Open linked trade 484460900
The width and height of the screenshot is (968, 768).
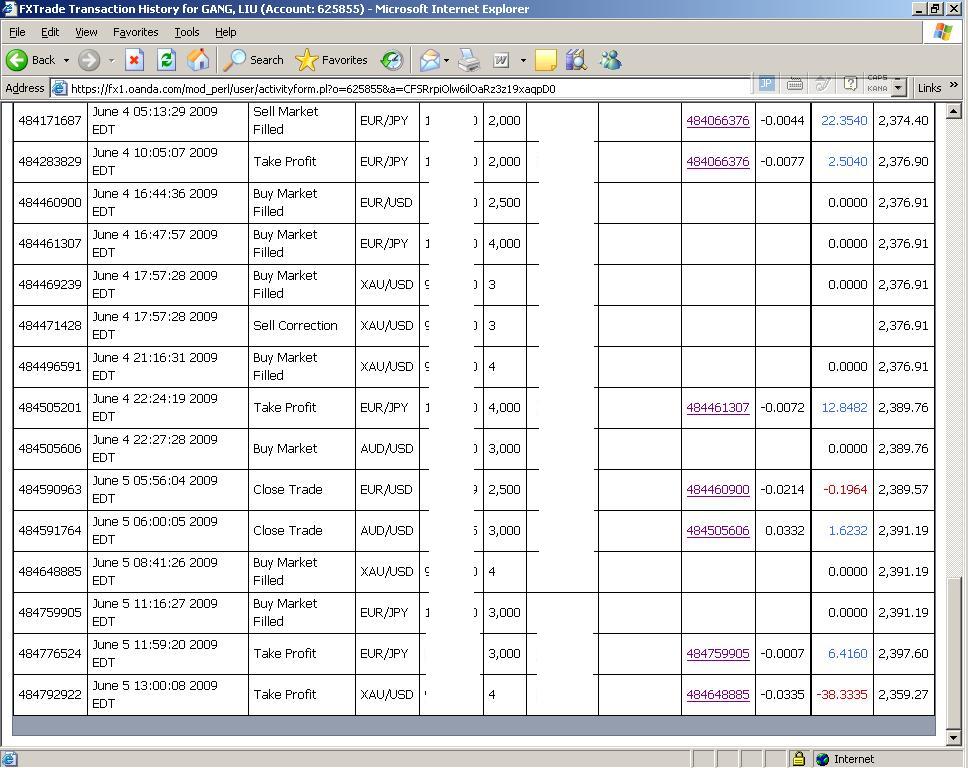tap(718, 490)
